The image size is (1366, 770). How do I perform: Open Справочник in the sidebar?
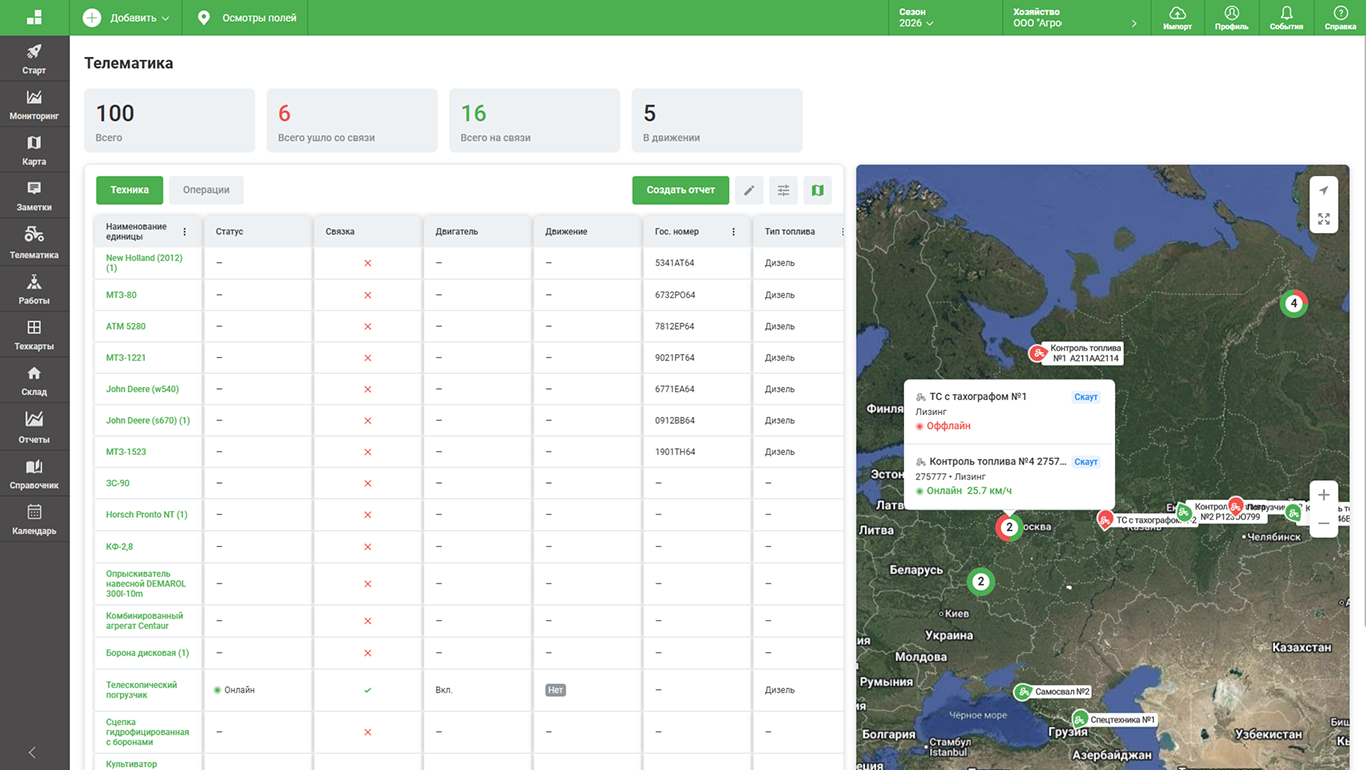[34, 474]
